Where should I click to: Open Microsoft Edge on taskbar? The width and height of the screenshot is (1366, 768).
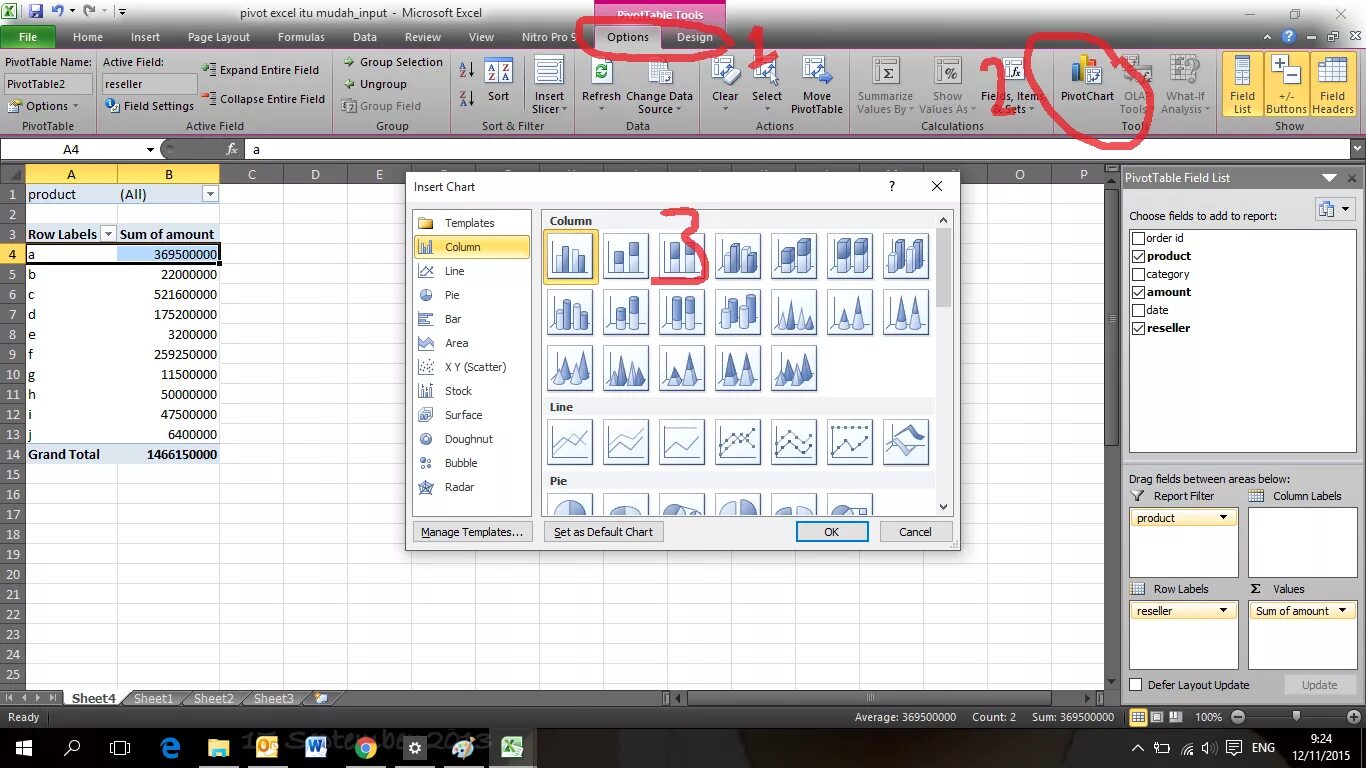tap(170, 747)
